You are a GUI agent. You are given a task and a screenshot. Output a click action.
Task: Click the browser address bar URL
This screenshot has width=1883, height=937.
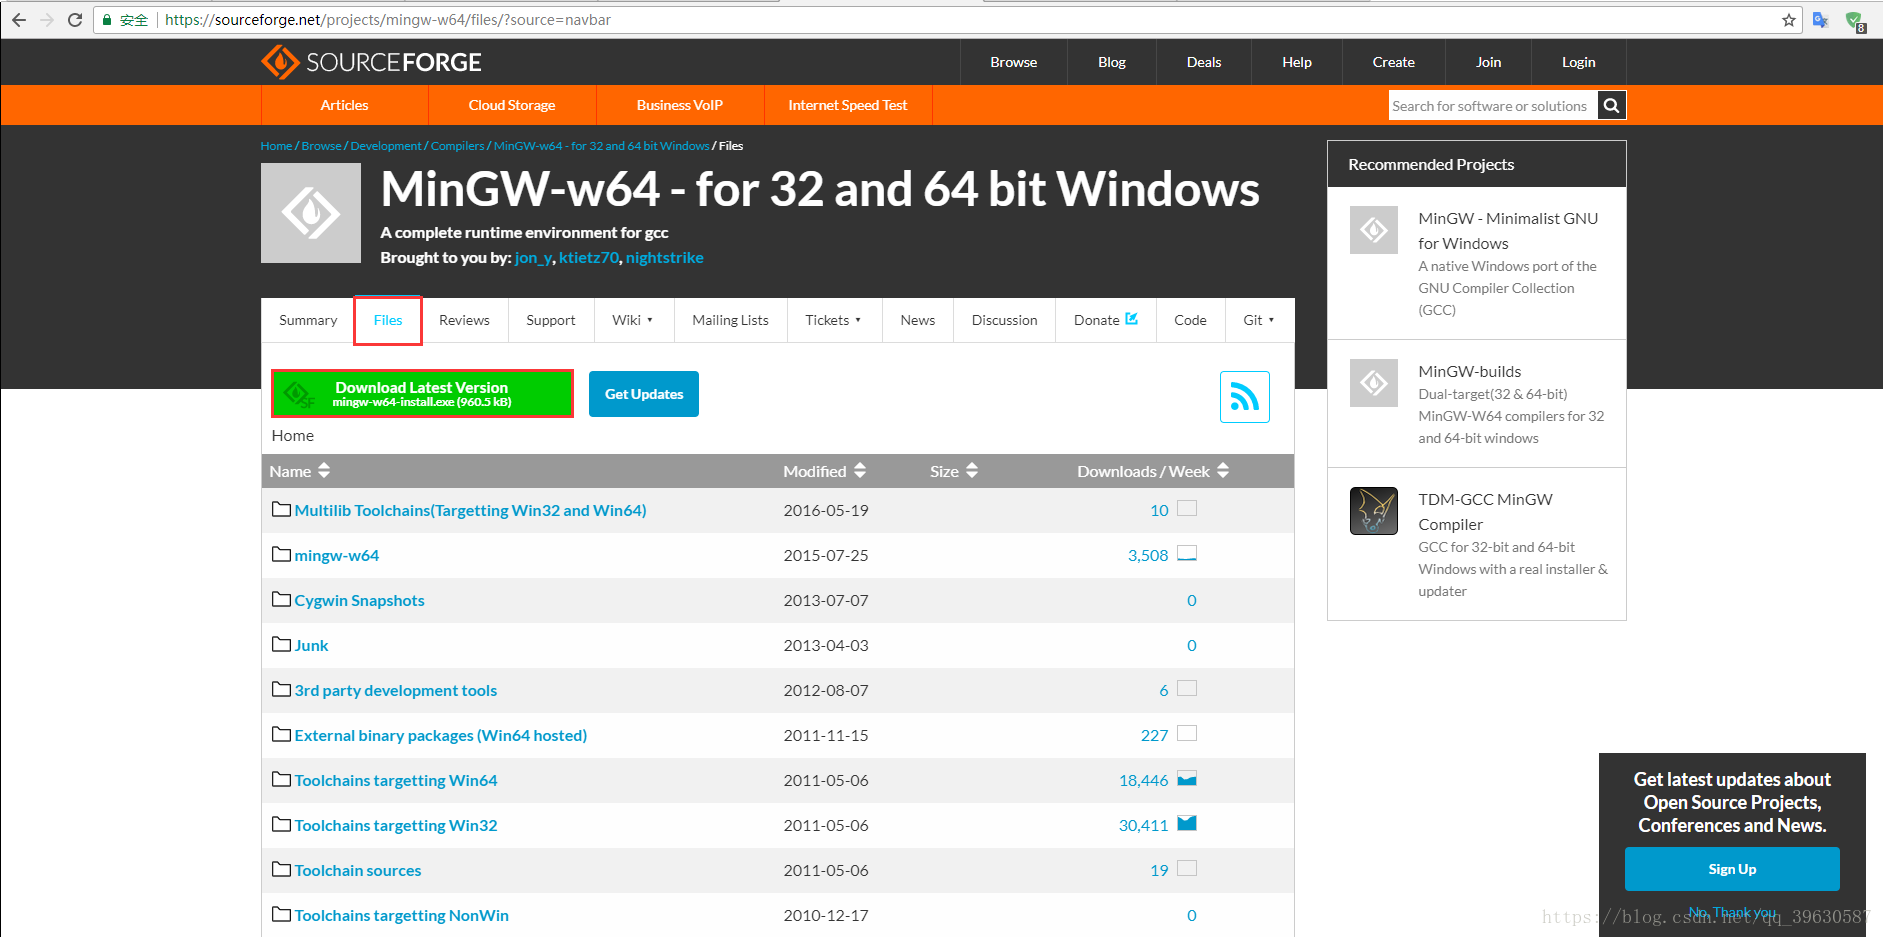388,20
